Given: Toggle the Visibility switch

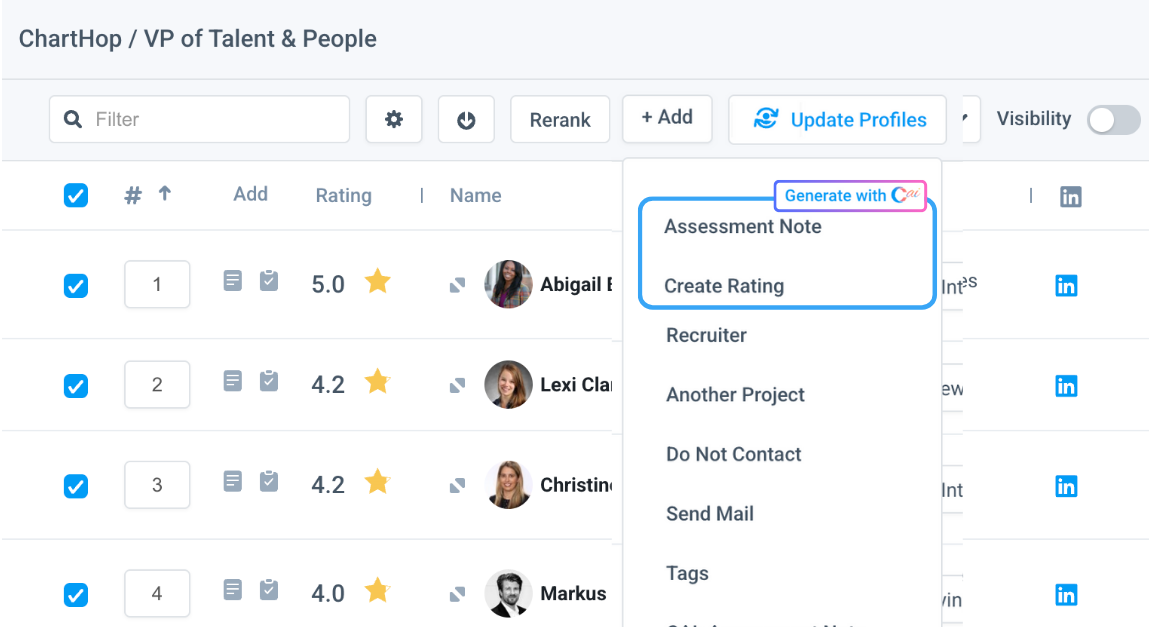Looking at the screenshot, I should (1113, 119).
